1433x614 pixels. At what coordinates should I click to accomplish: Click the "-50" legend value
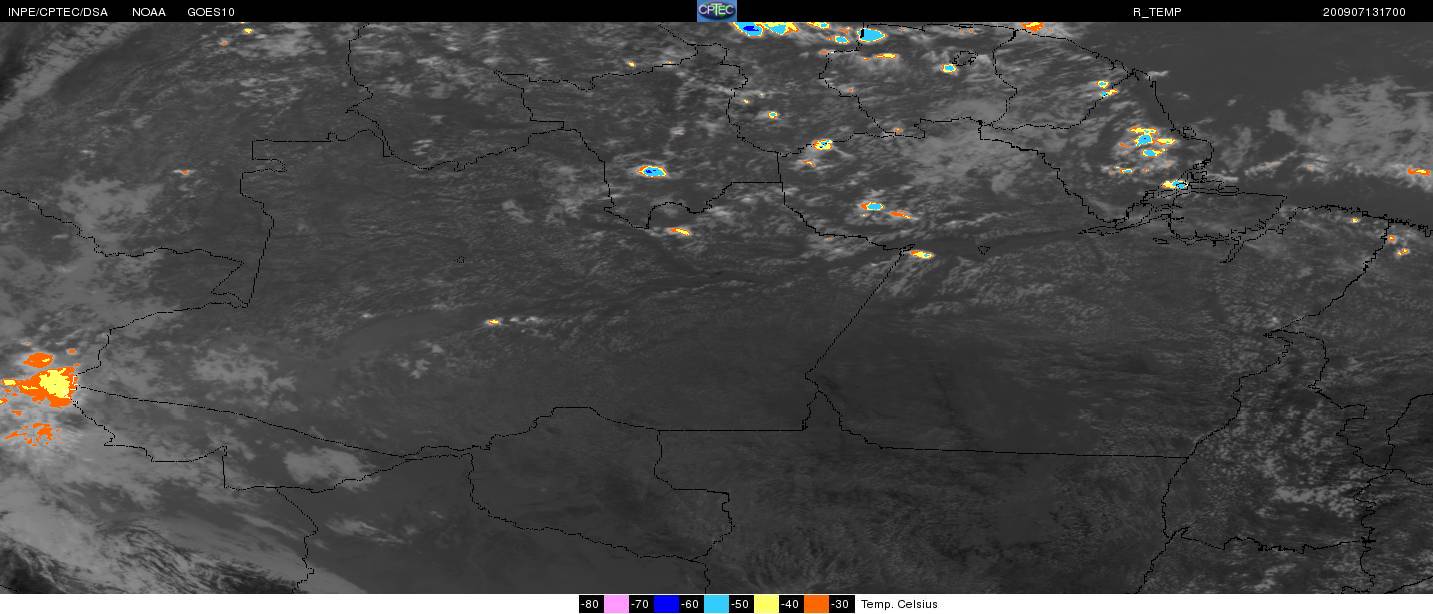click(x=741, y=604)
